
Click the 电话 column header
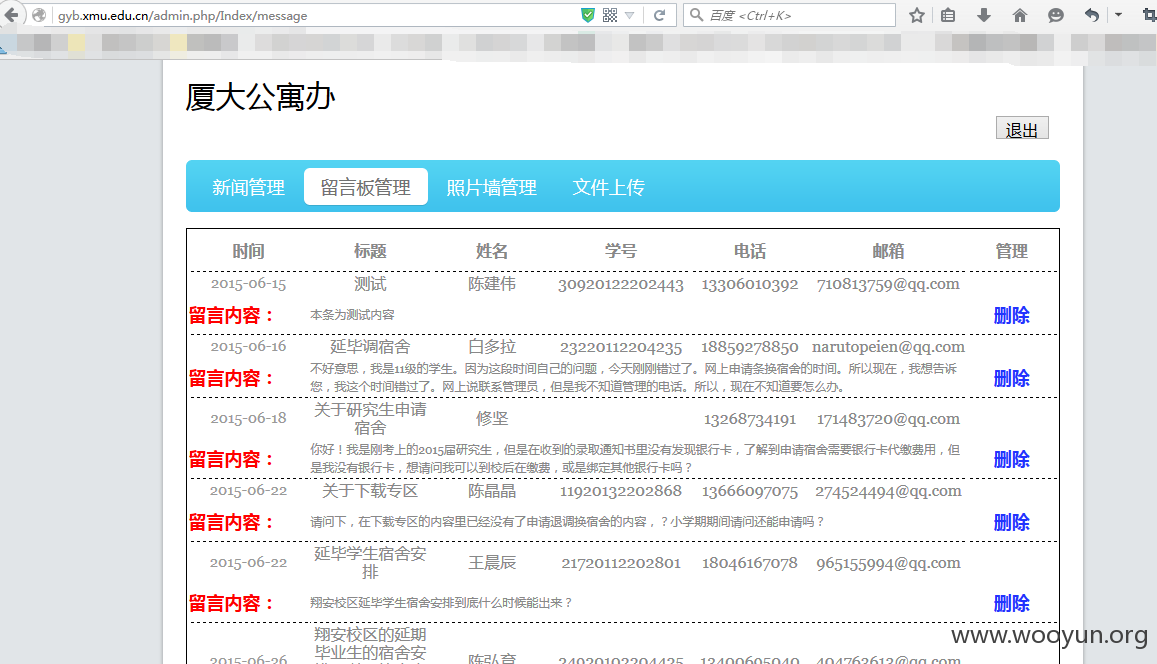(x=750, y=251)
